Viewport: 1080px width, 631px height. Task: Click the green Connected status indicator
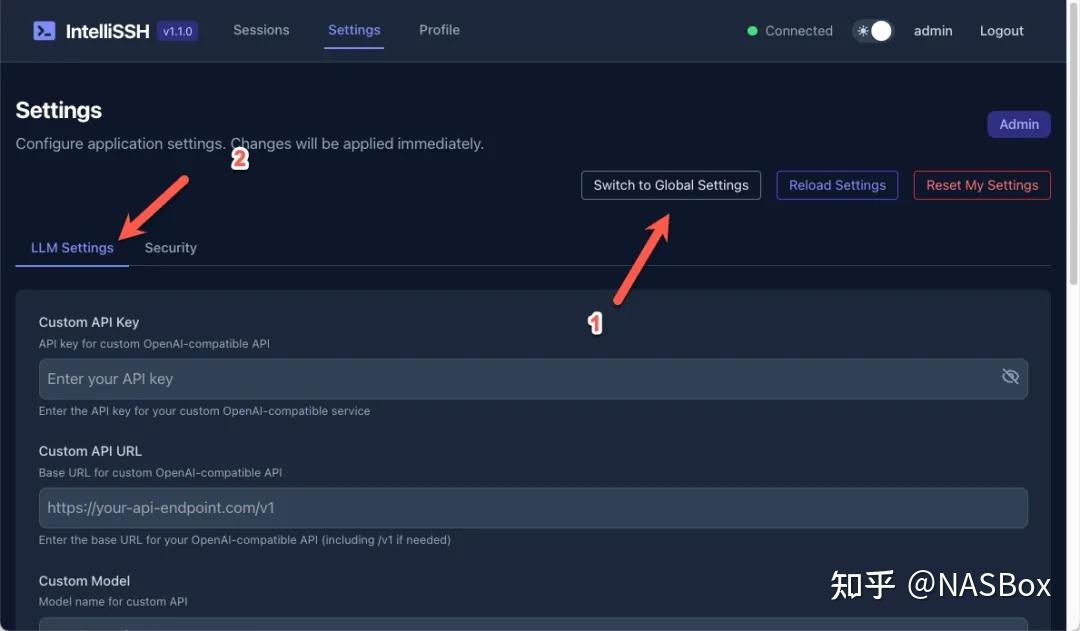tap(752, 31)
